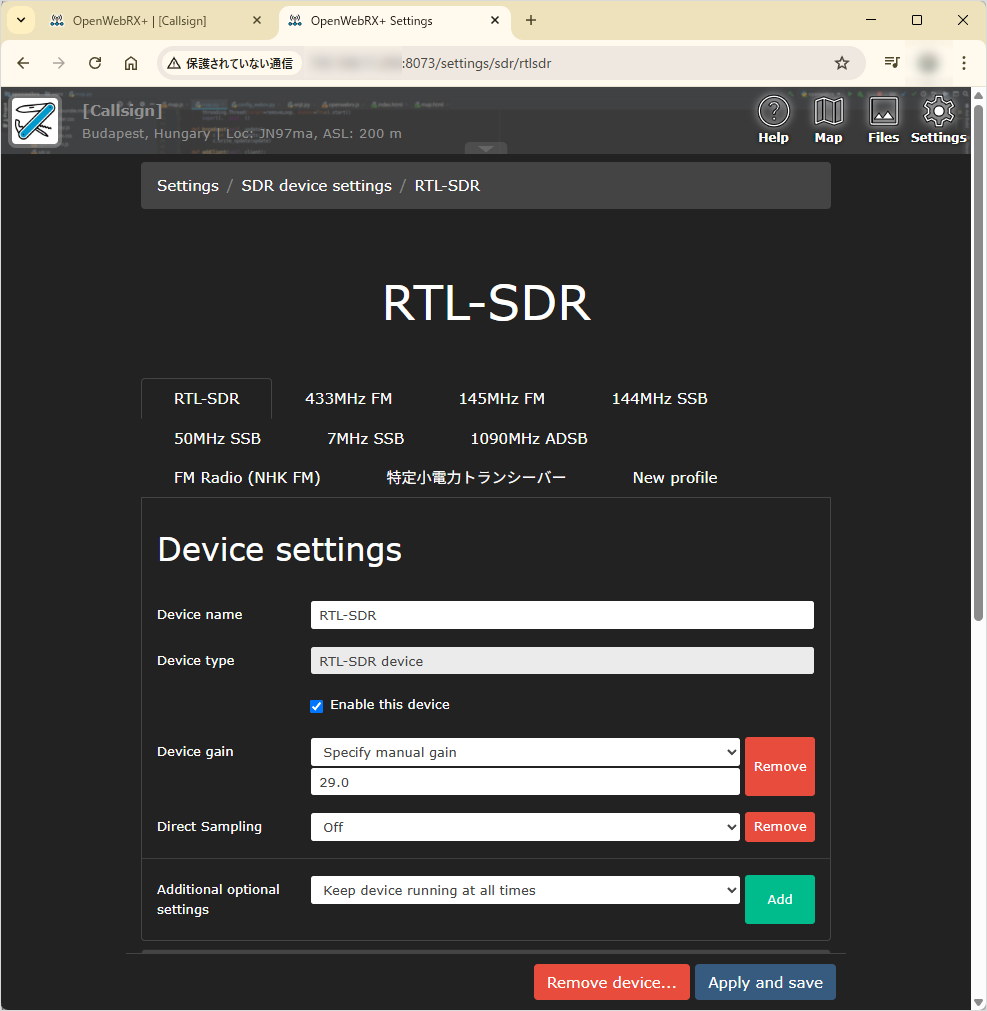Click the browser reload icon
The width and height of the screenshot is (987, 1011).
94,62
